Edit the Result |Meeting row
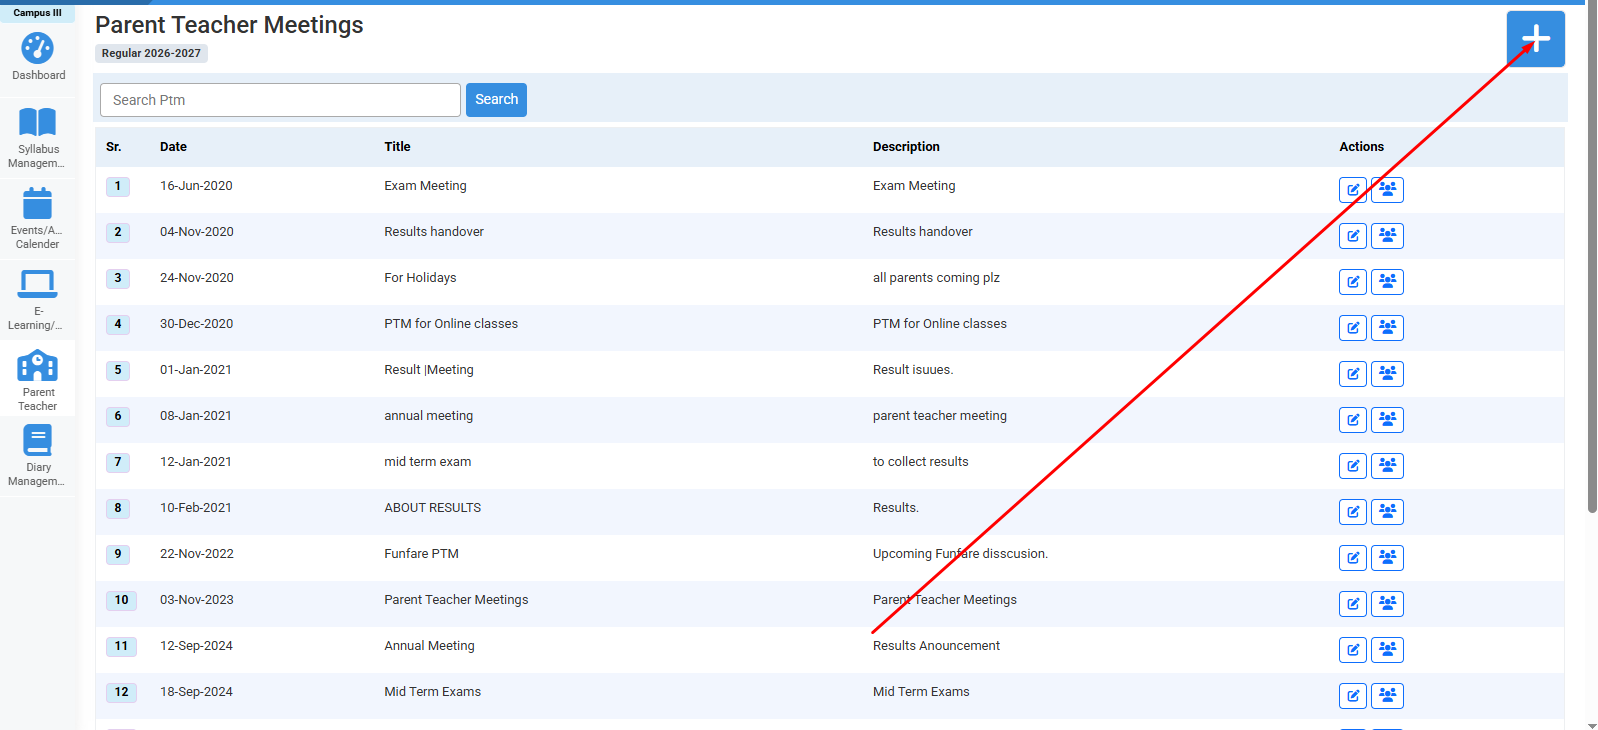 [x=1352, y=374]
